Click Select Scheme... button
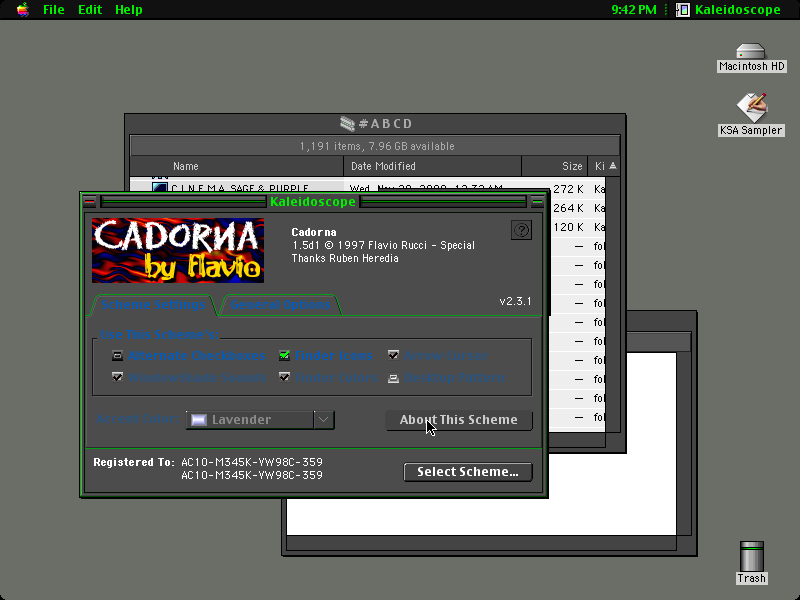The height and width of the screenshot is (600, 800). tap(468, 472)
